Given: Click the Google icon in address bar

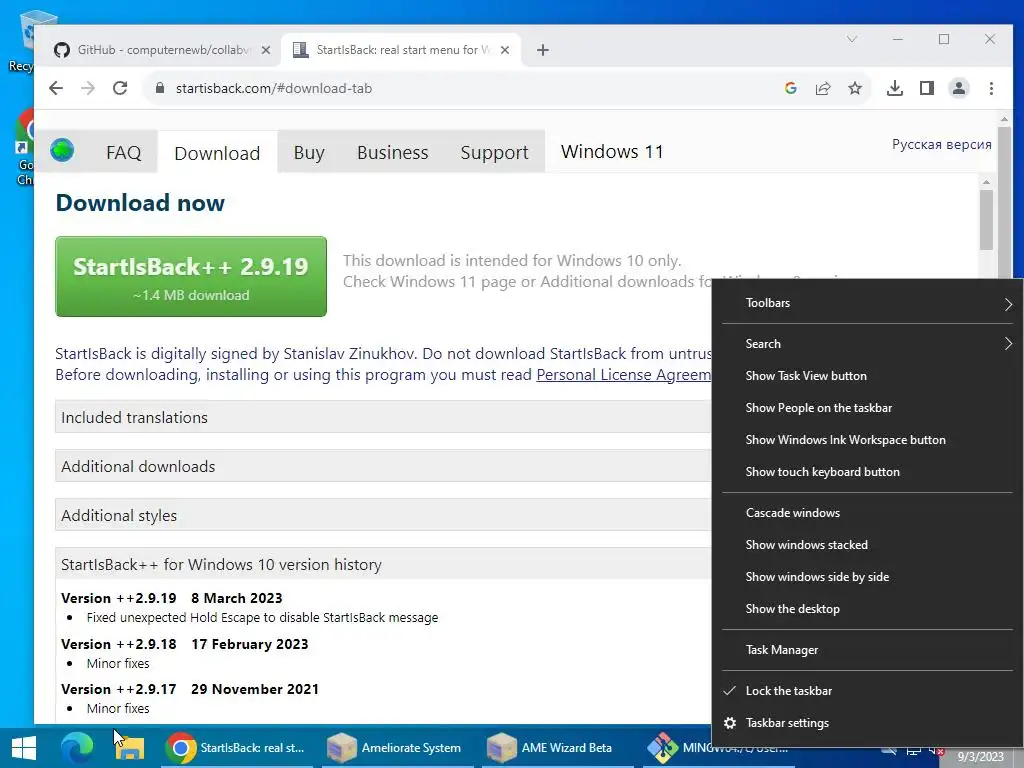Looking at the screenshot, I should click(x=791, y=88).
